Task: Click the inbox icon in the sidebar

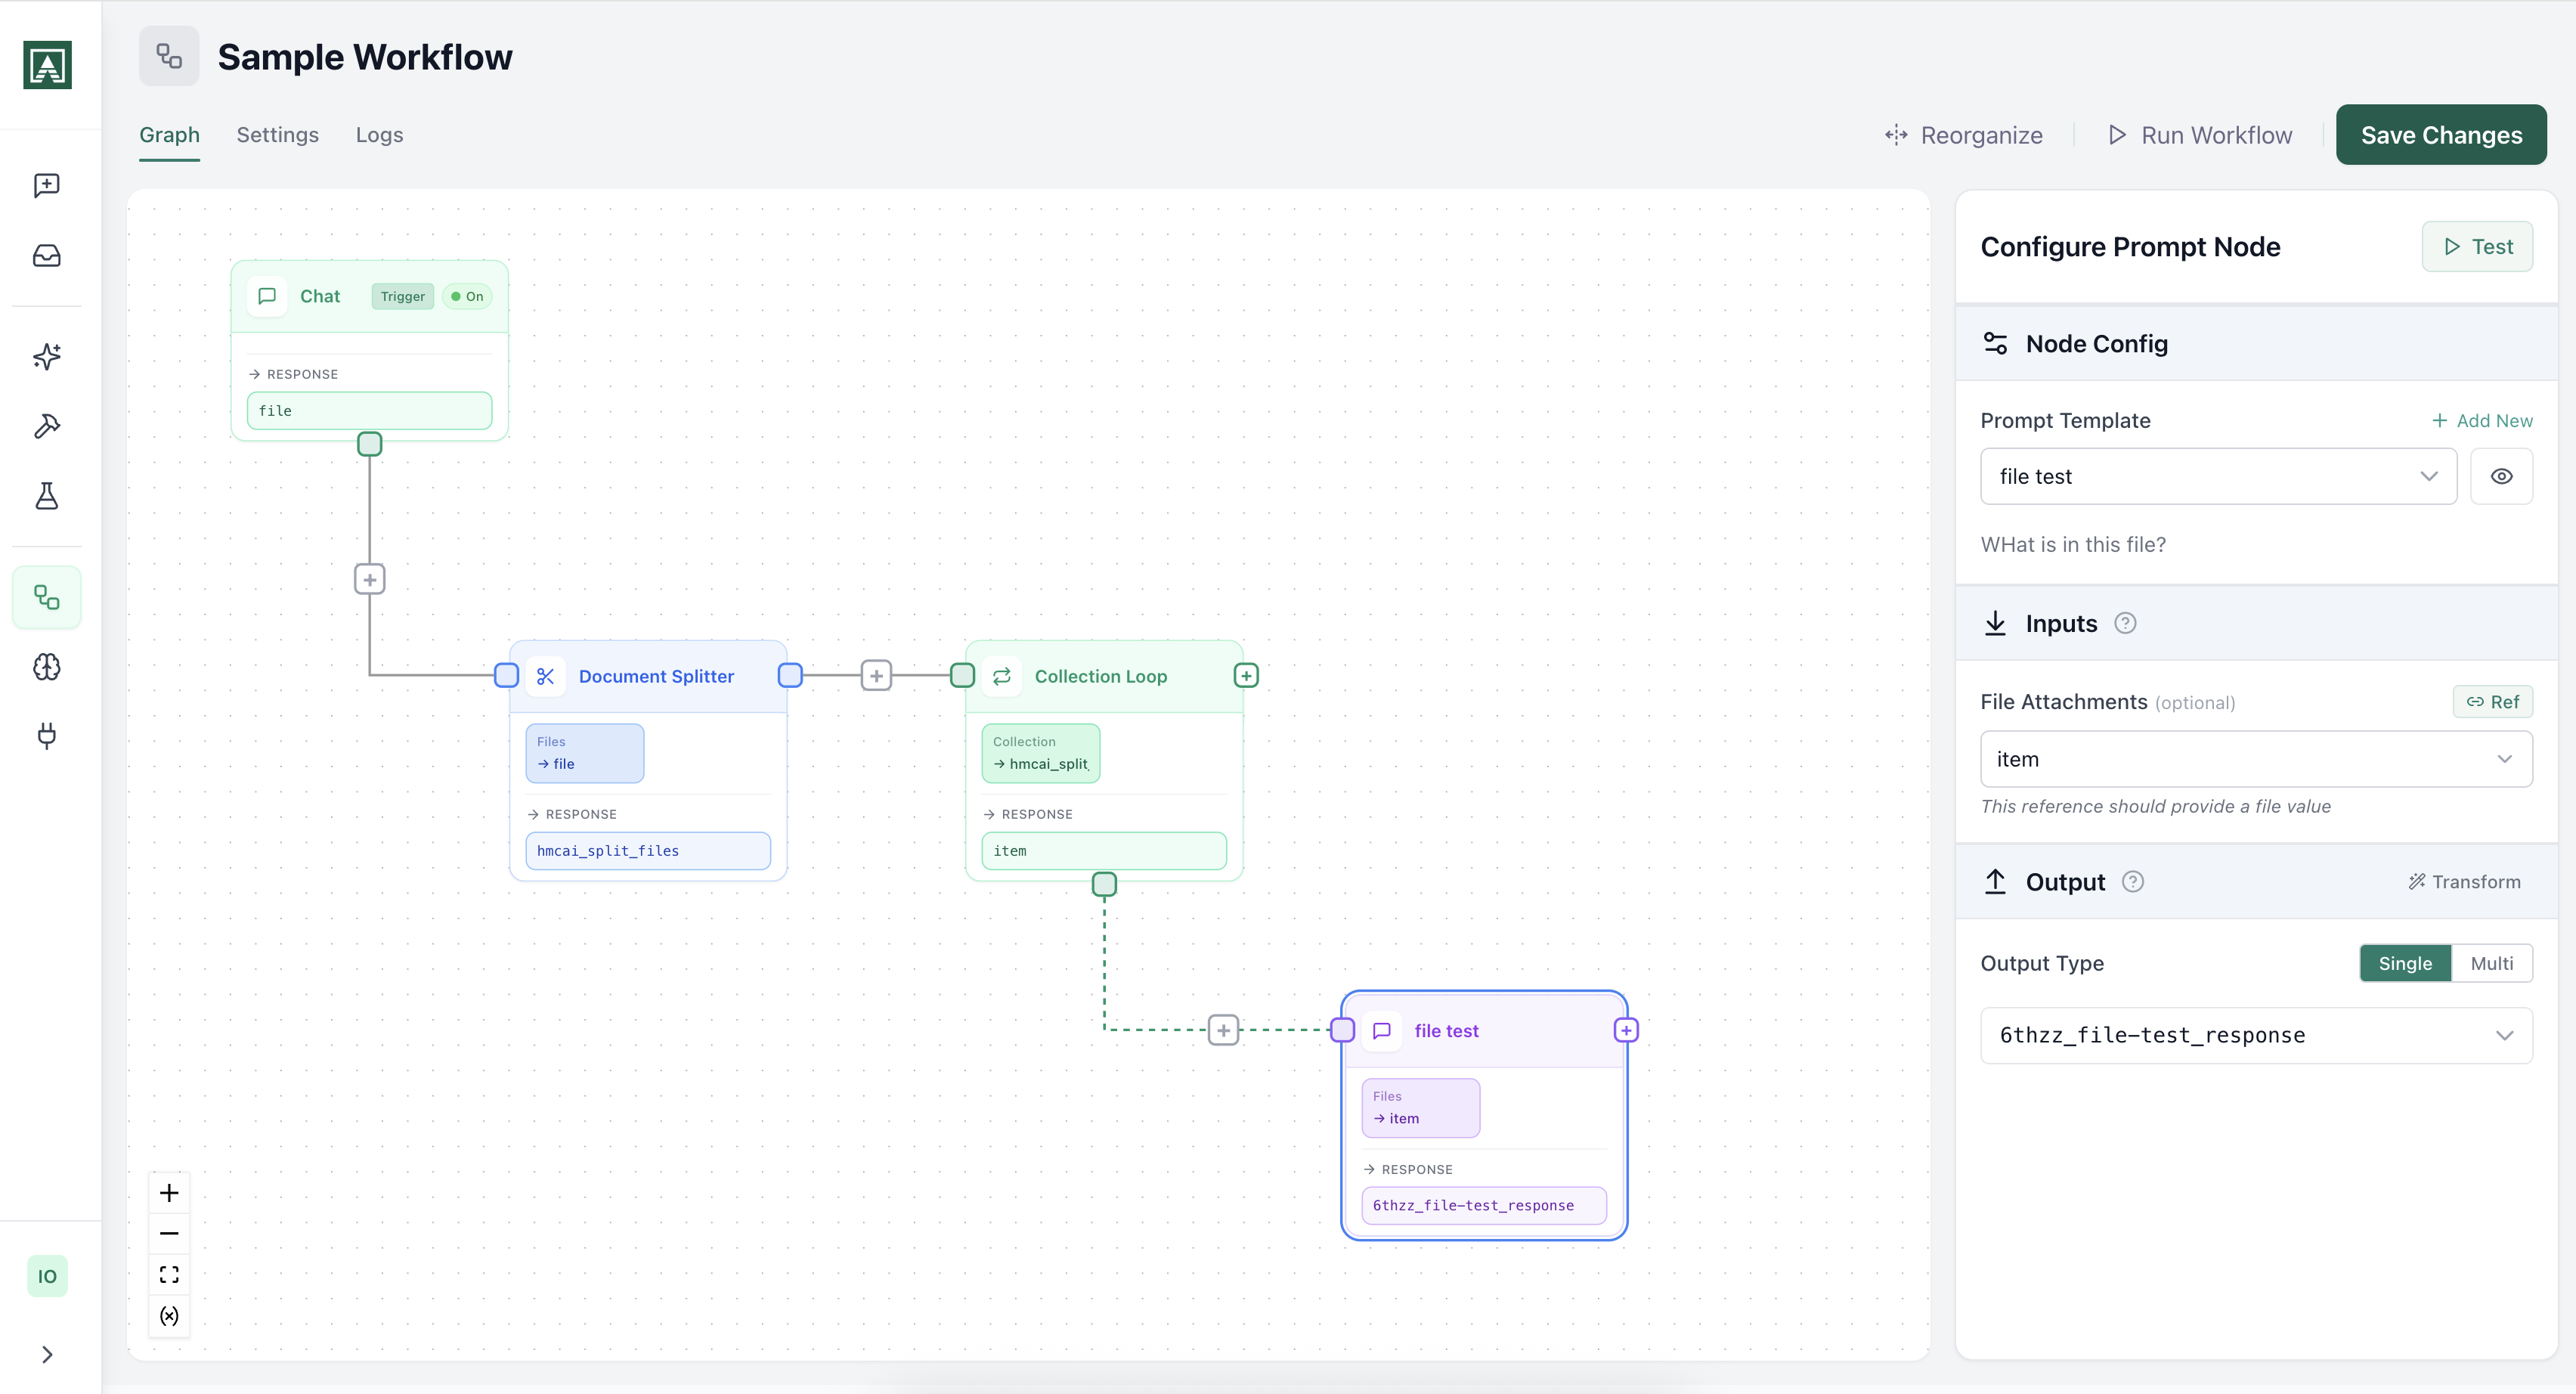Action: click(46, 255)
